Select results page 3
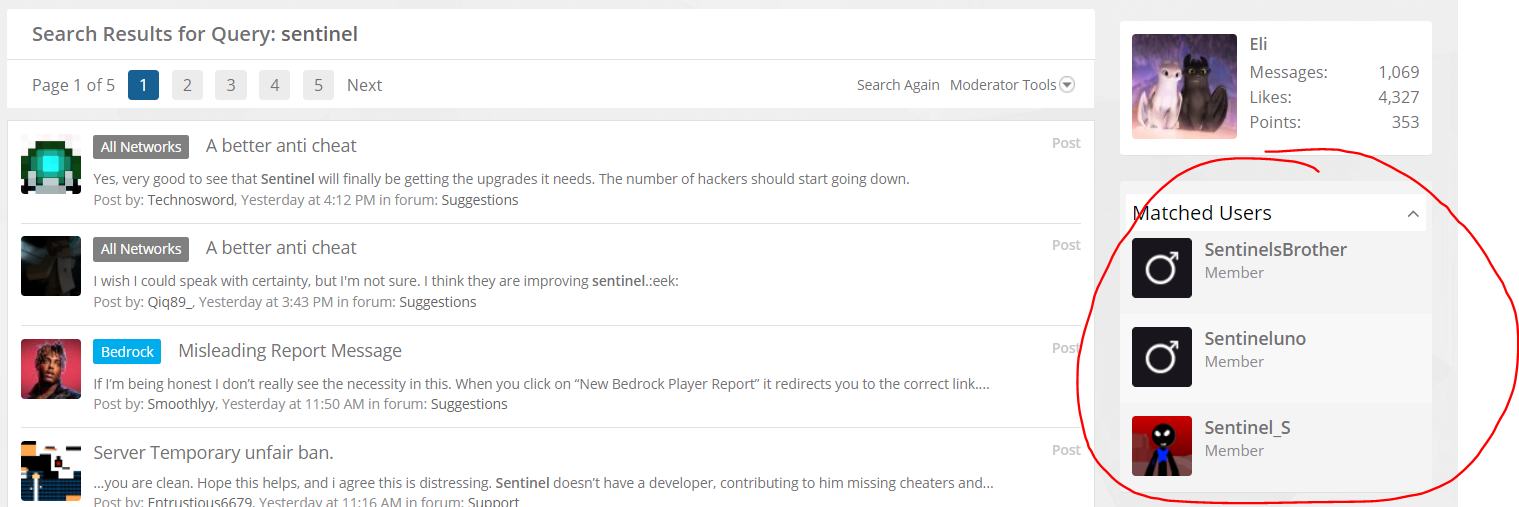 point(230,85)
